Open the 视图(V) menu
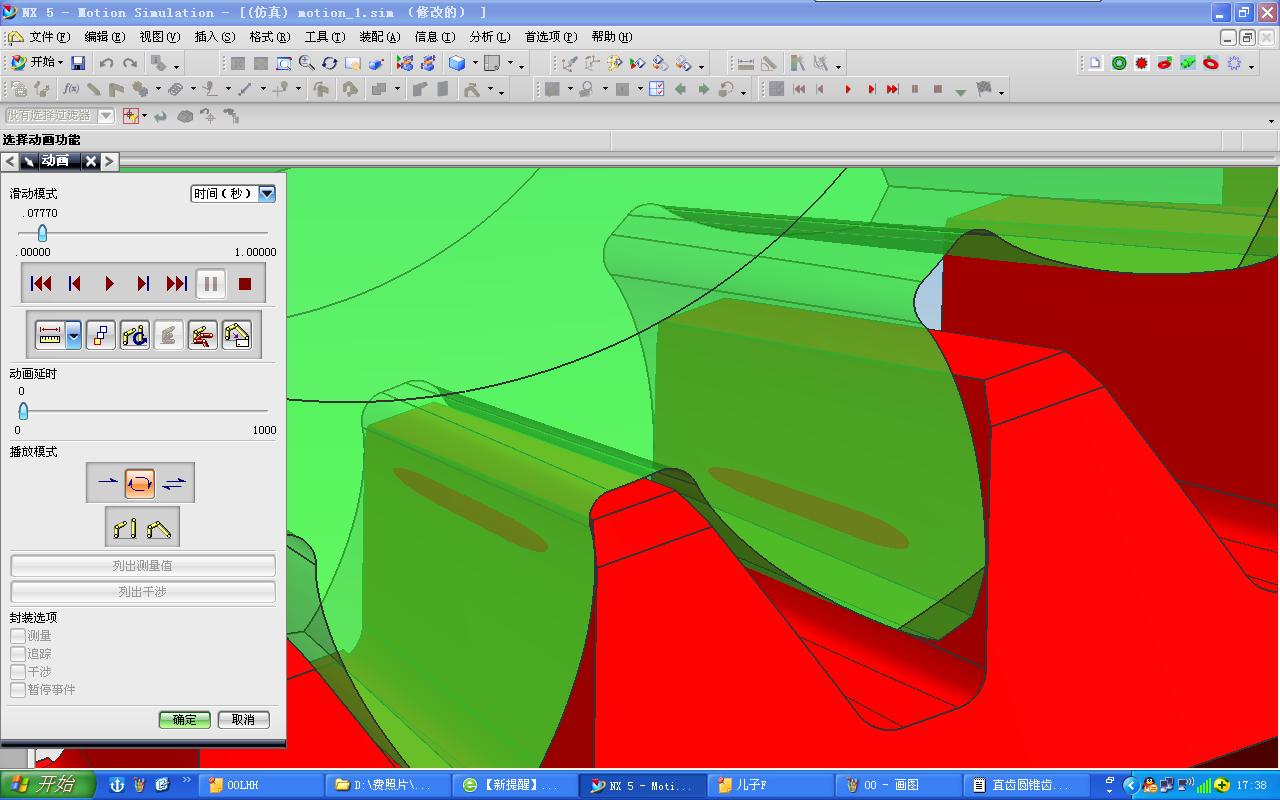Screen dimensions: 1280x800 tap(160, 37)
